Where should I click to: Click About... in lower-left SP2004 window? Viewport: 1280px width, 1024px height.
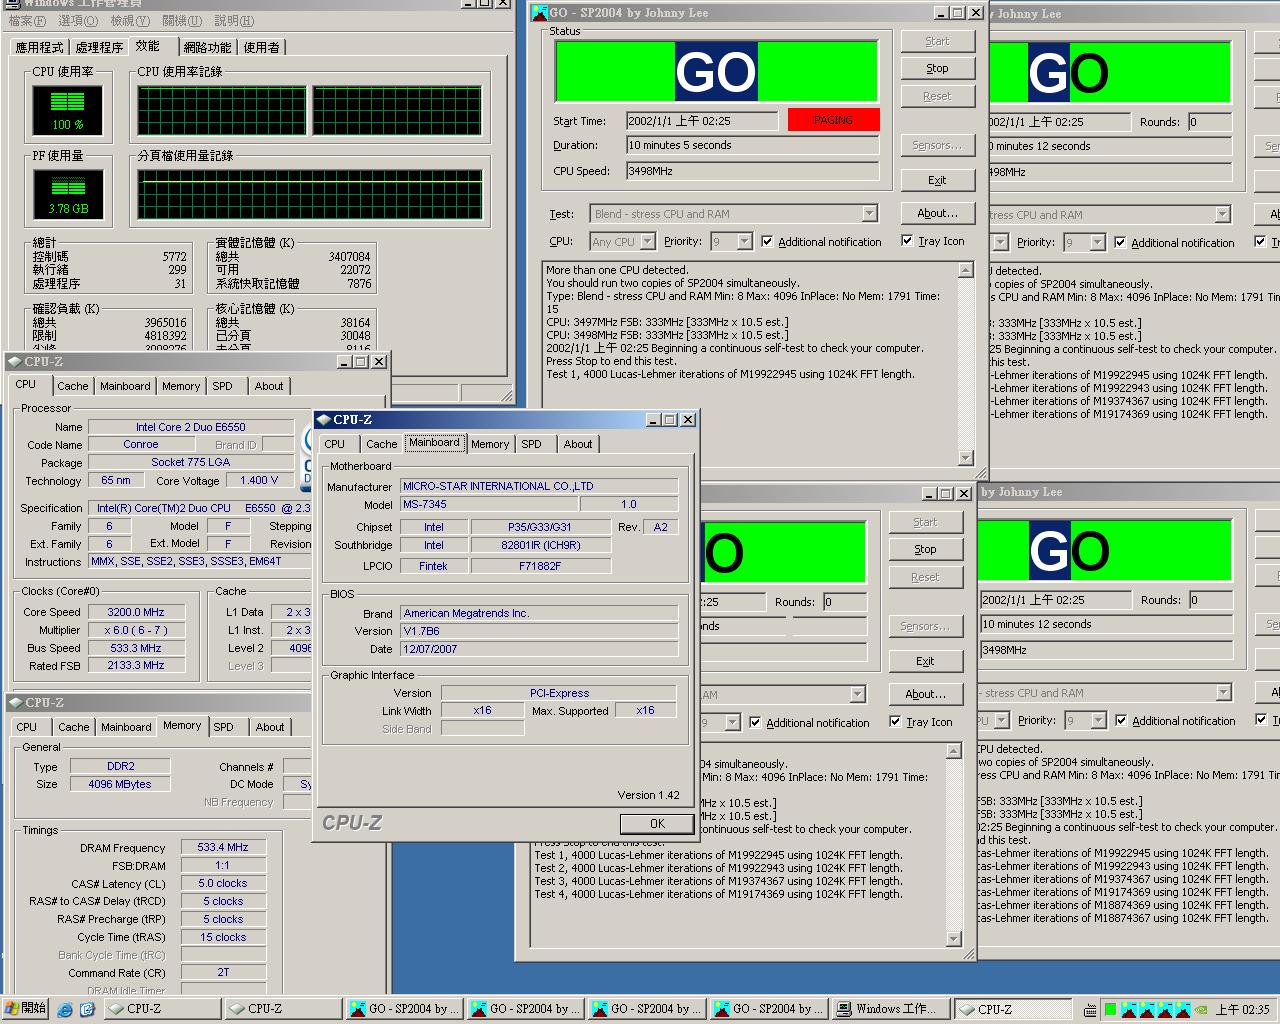pyautogui.click(x=925, y=694)
